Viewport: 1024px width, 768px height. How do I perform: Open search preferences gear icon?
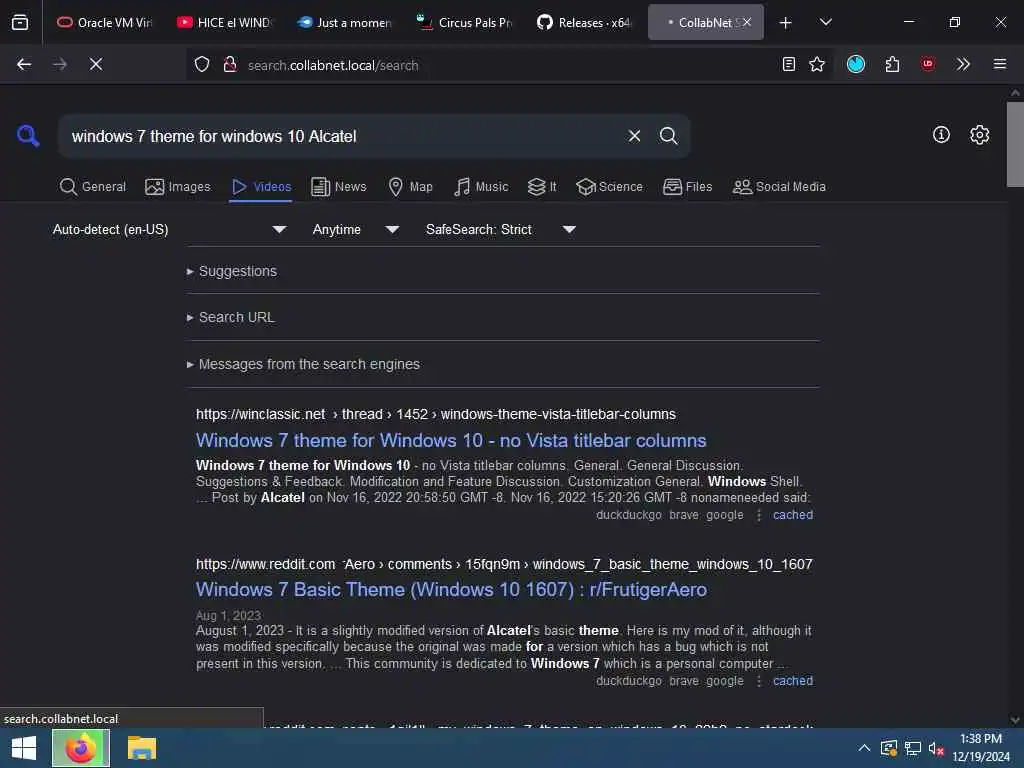[979, 135]
